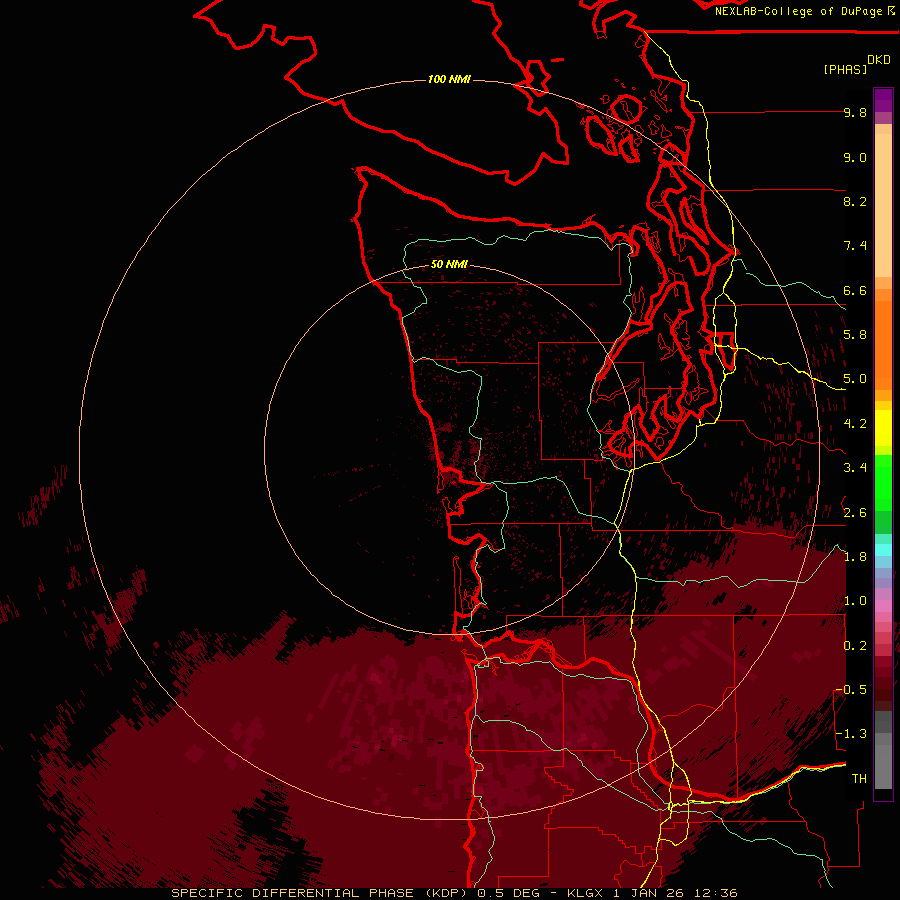This screenshot has width=900, height=900.
Task: Click the 3.4 scale value
Action: point(855,467)
